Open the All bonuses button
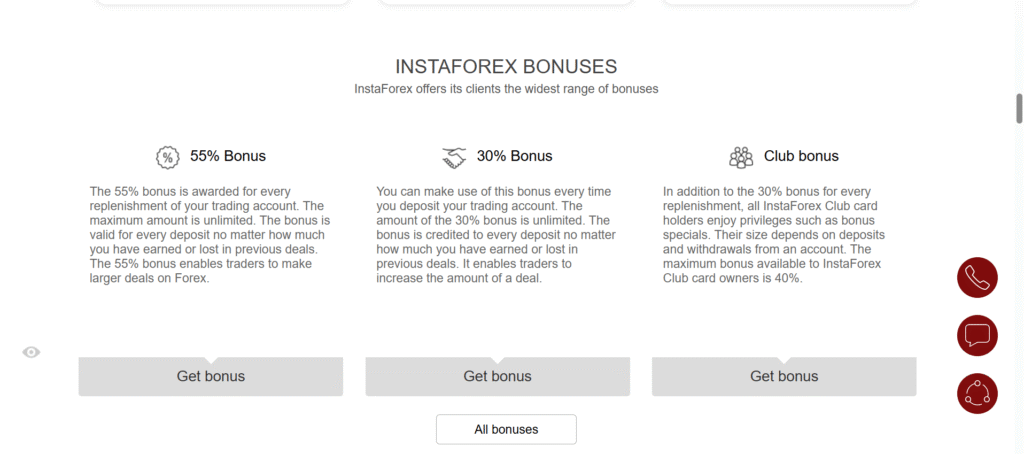Viewport: 1024px width, 454px height. (506, 429)
